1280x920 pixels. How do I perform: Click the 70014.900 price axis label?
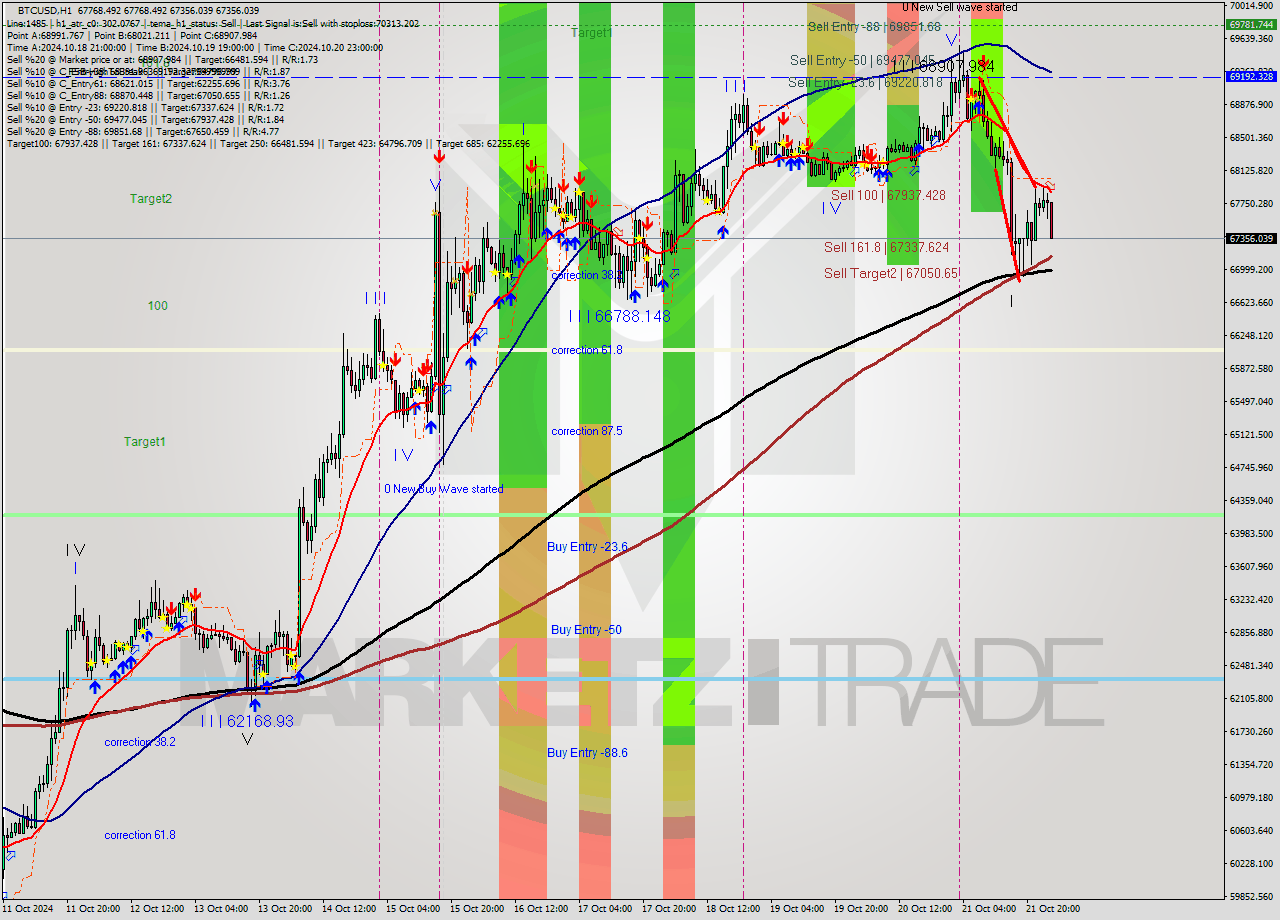[1251, 5]
